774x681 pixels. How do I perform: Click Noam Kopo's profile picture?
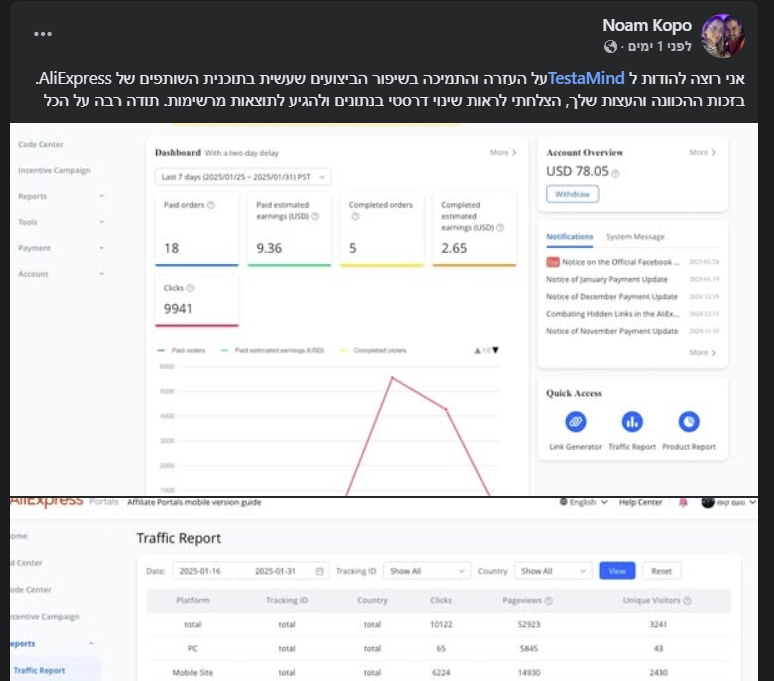pyautogui.click(x=724, y=35)
